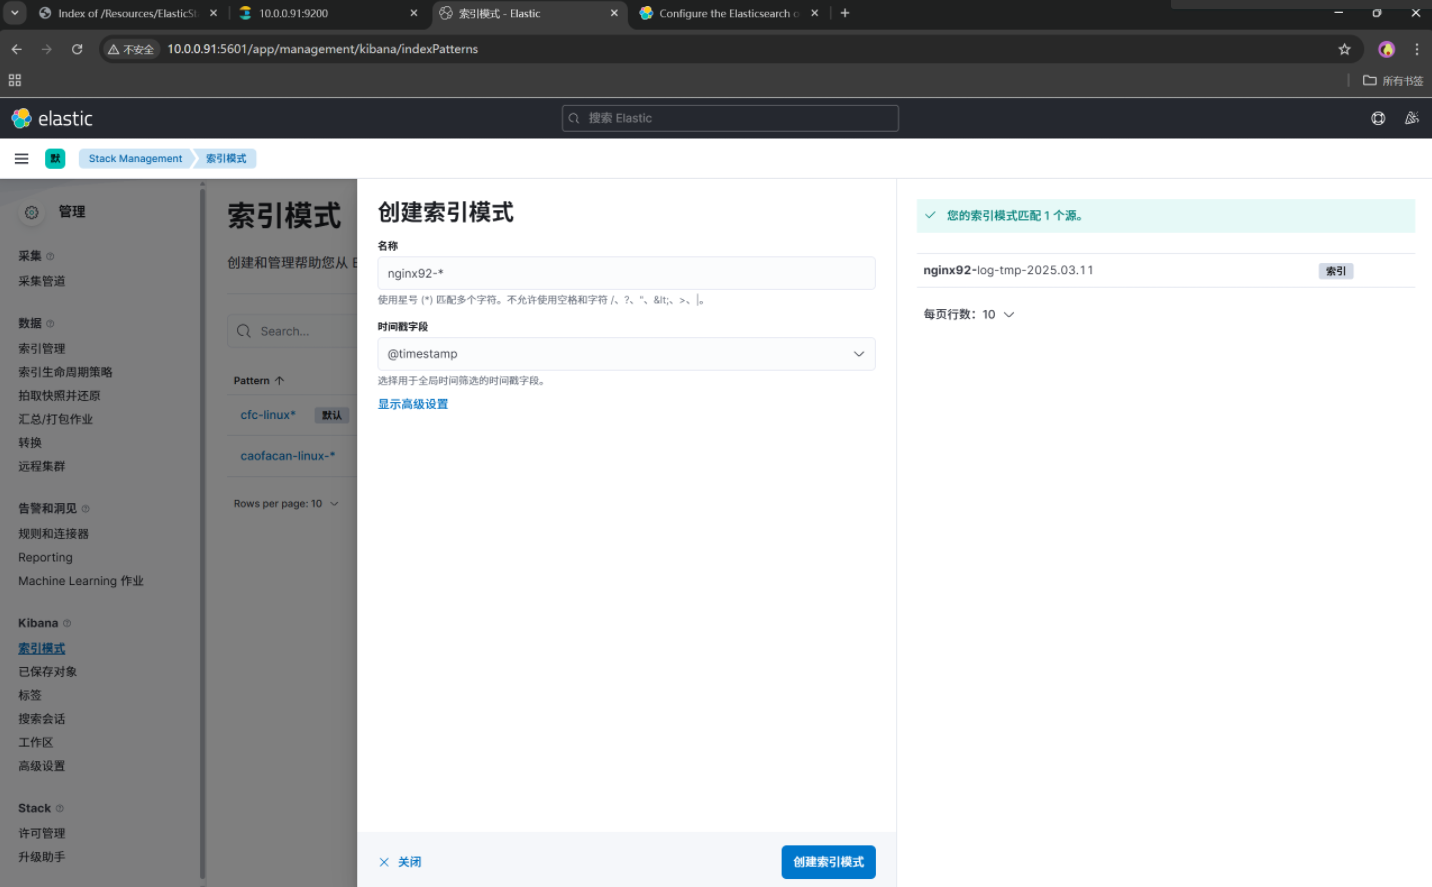Open Machine Learning 作业 in sidebar
This screenshot has height=887, width=1432.
point(81,581)
